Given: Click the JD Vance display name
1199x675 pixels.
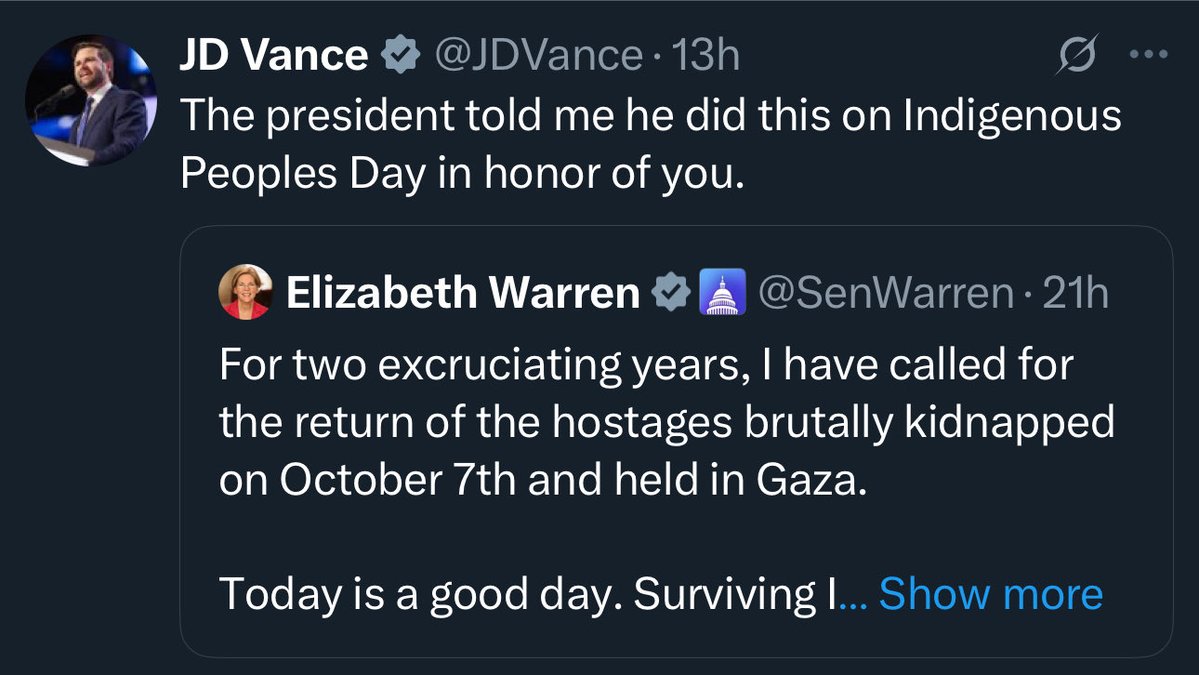Looking at the screenshot, I should click(273, 56).
